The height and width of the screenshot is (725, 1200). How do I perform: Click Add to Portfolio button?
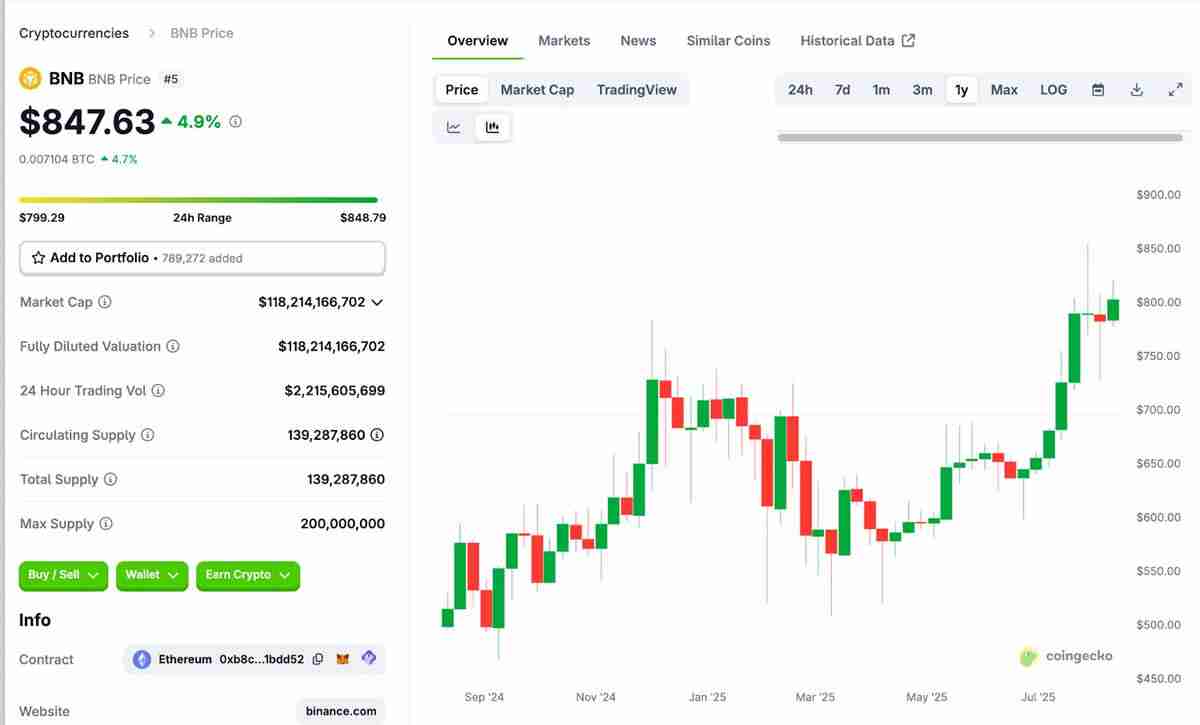(x=202, y=258)
